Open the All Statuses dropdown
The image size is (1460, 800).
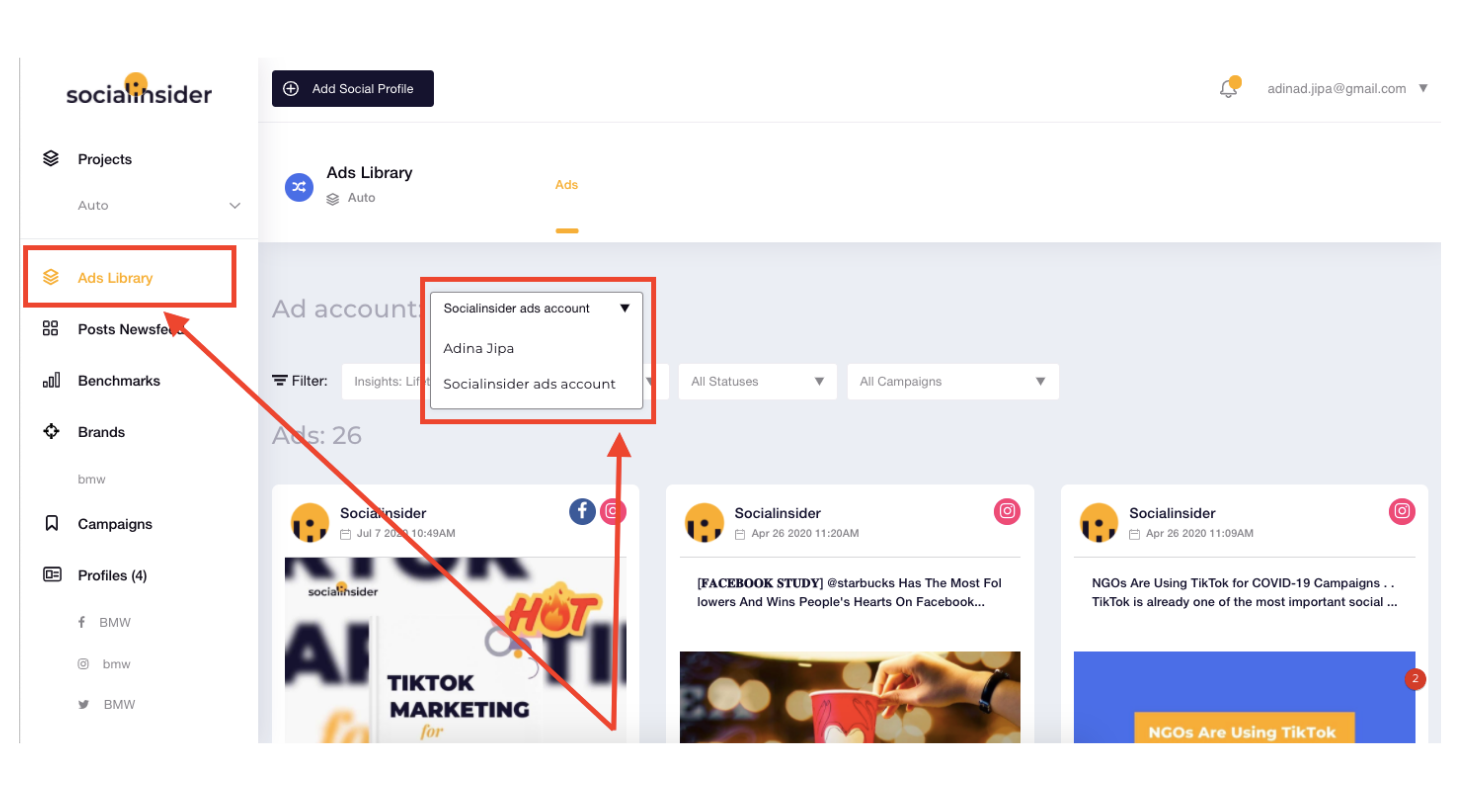756,381
